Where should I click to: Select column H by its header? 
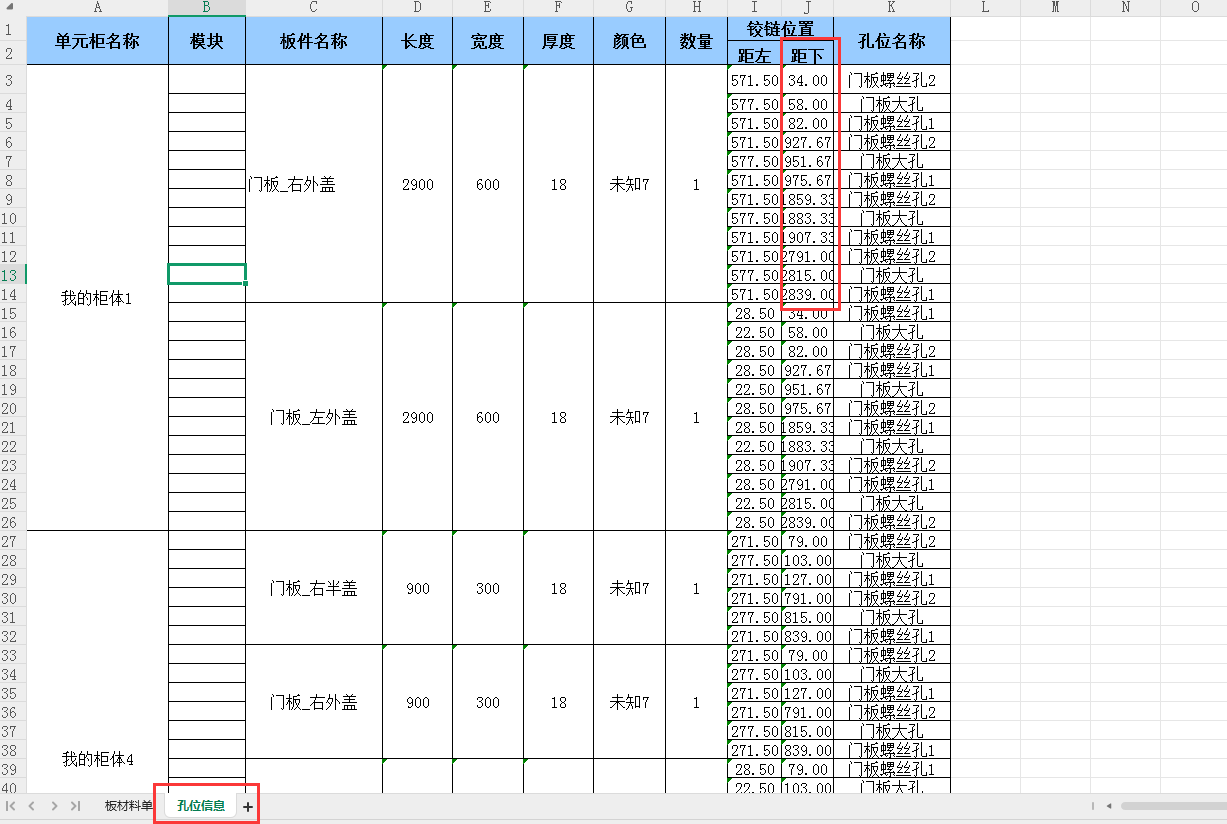[696, 7]
